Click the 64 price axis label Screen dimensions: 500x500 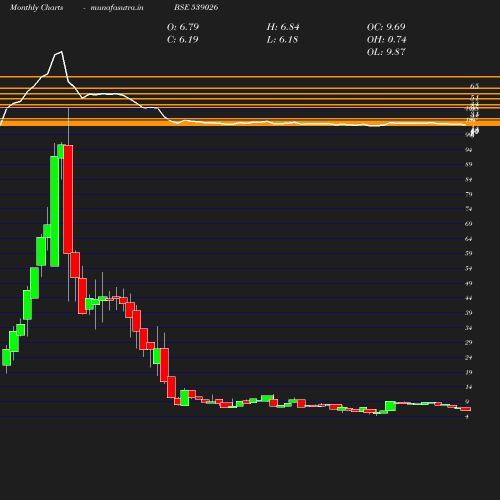469,239
